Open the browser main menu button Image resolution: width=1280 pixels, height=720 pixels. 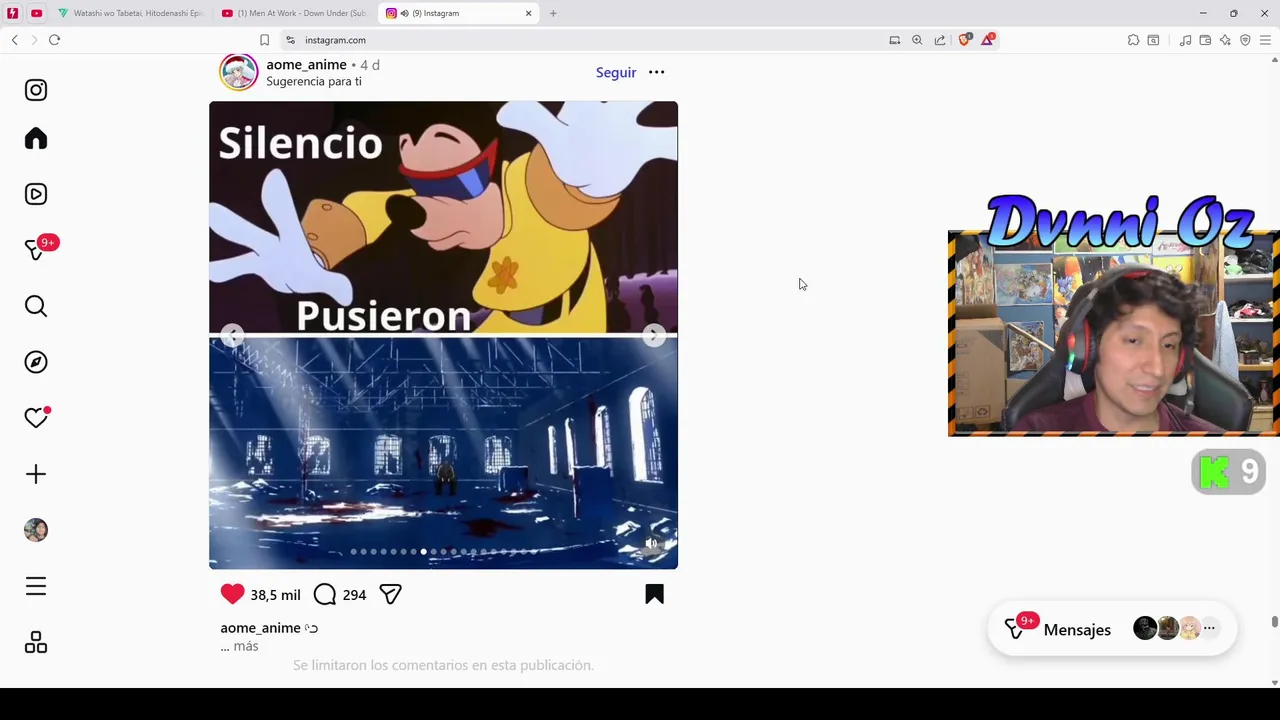pos(1265,40)
